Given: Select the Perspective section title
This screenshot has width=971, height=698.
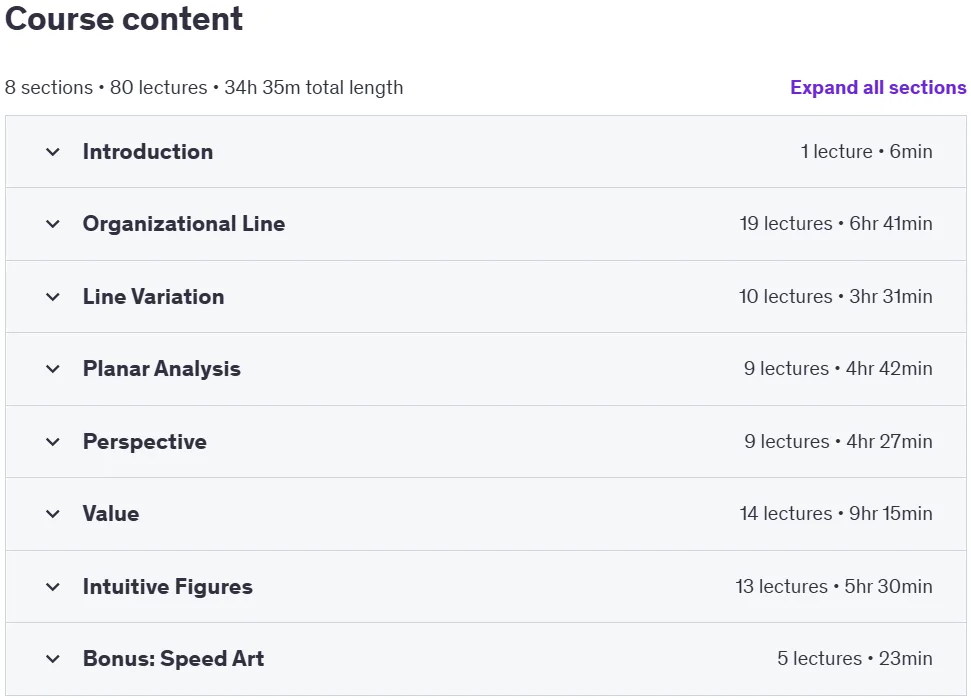Looking at the screenshot, I should pos(145,442).
